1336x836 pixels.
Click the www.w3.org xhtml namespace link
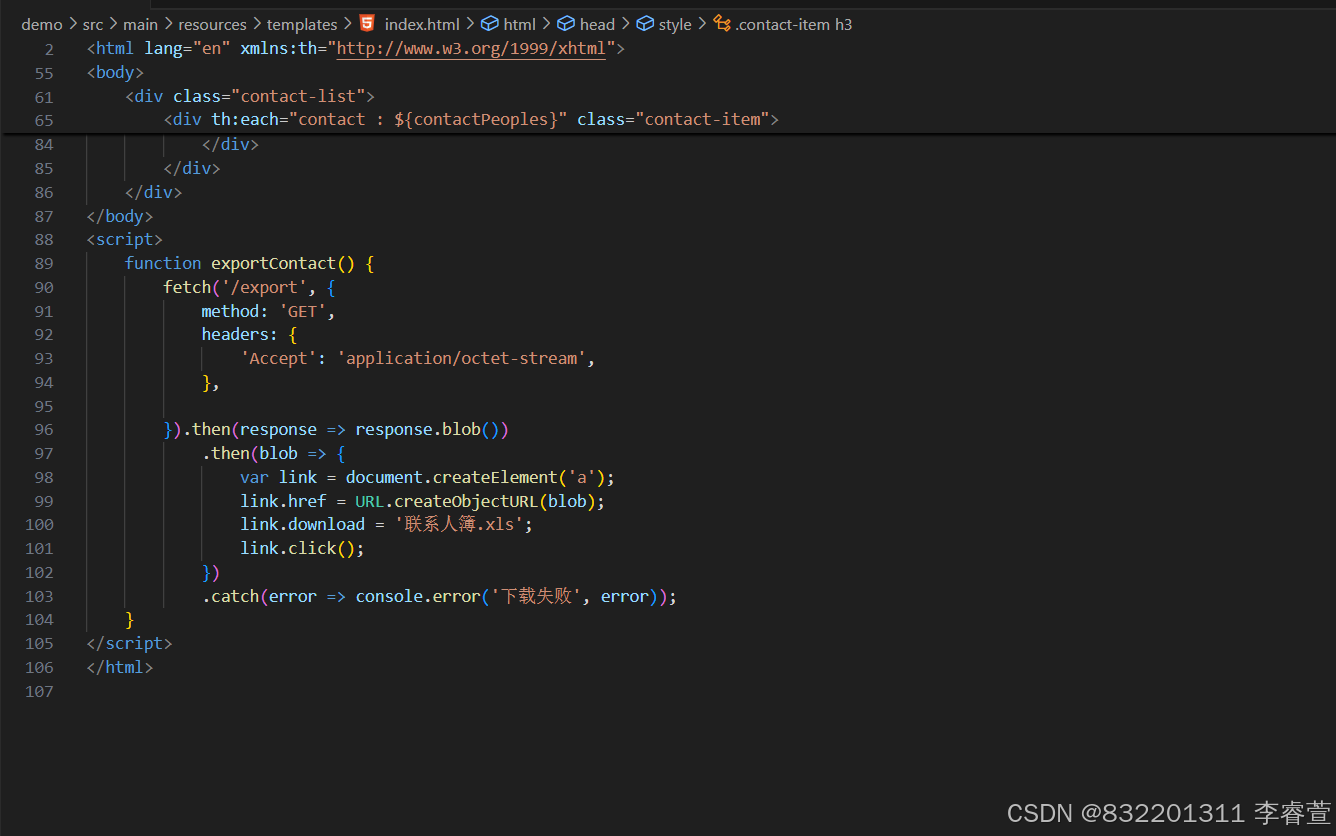(471, 47)
